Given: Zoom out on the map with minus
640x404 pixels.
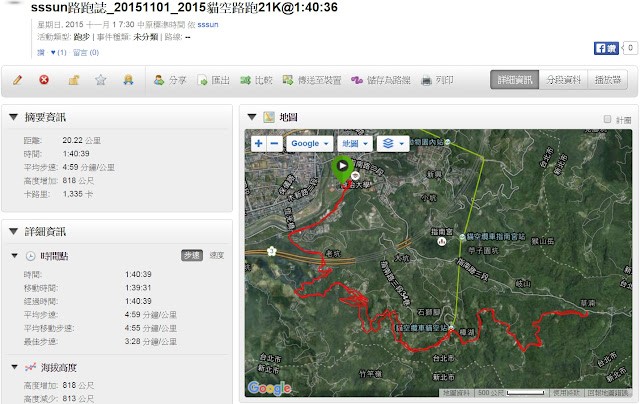Looking at the screenshot, I should [x=274, y=144].
